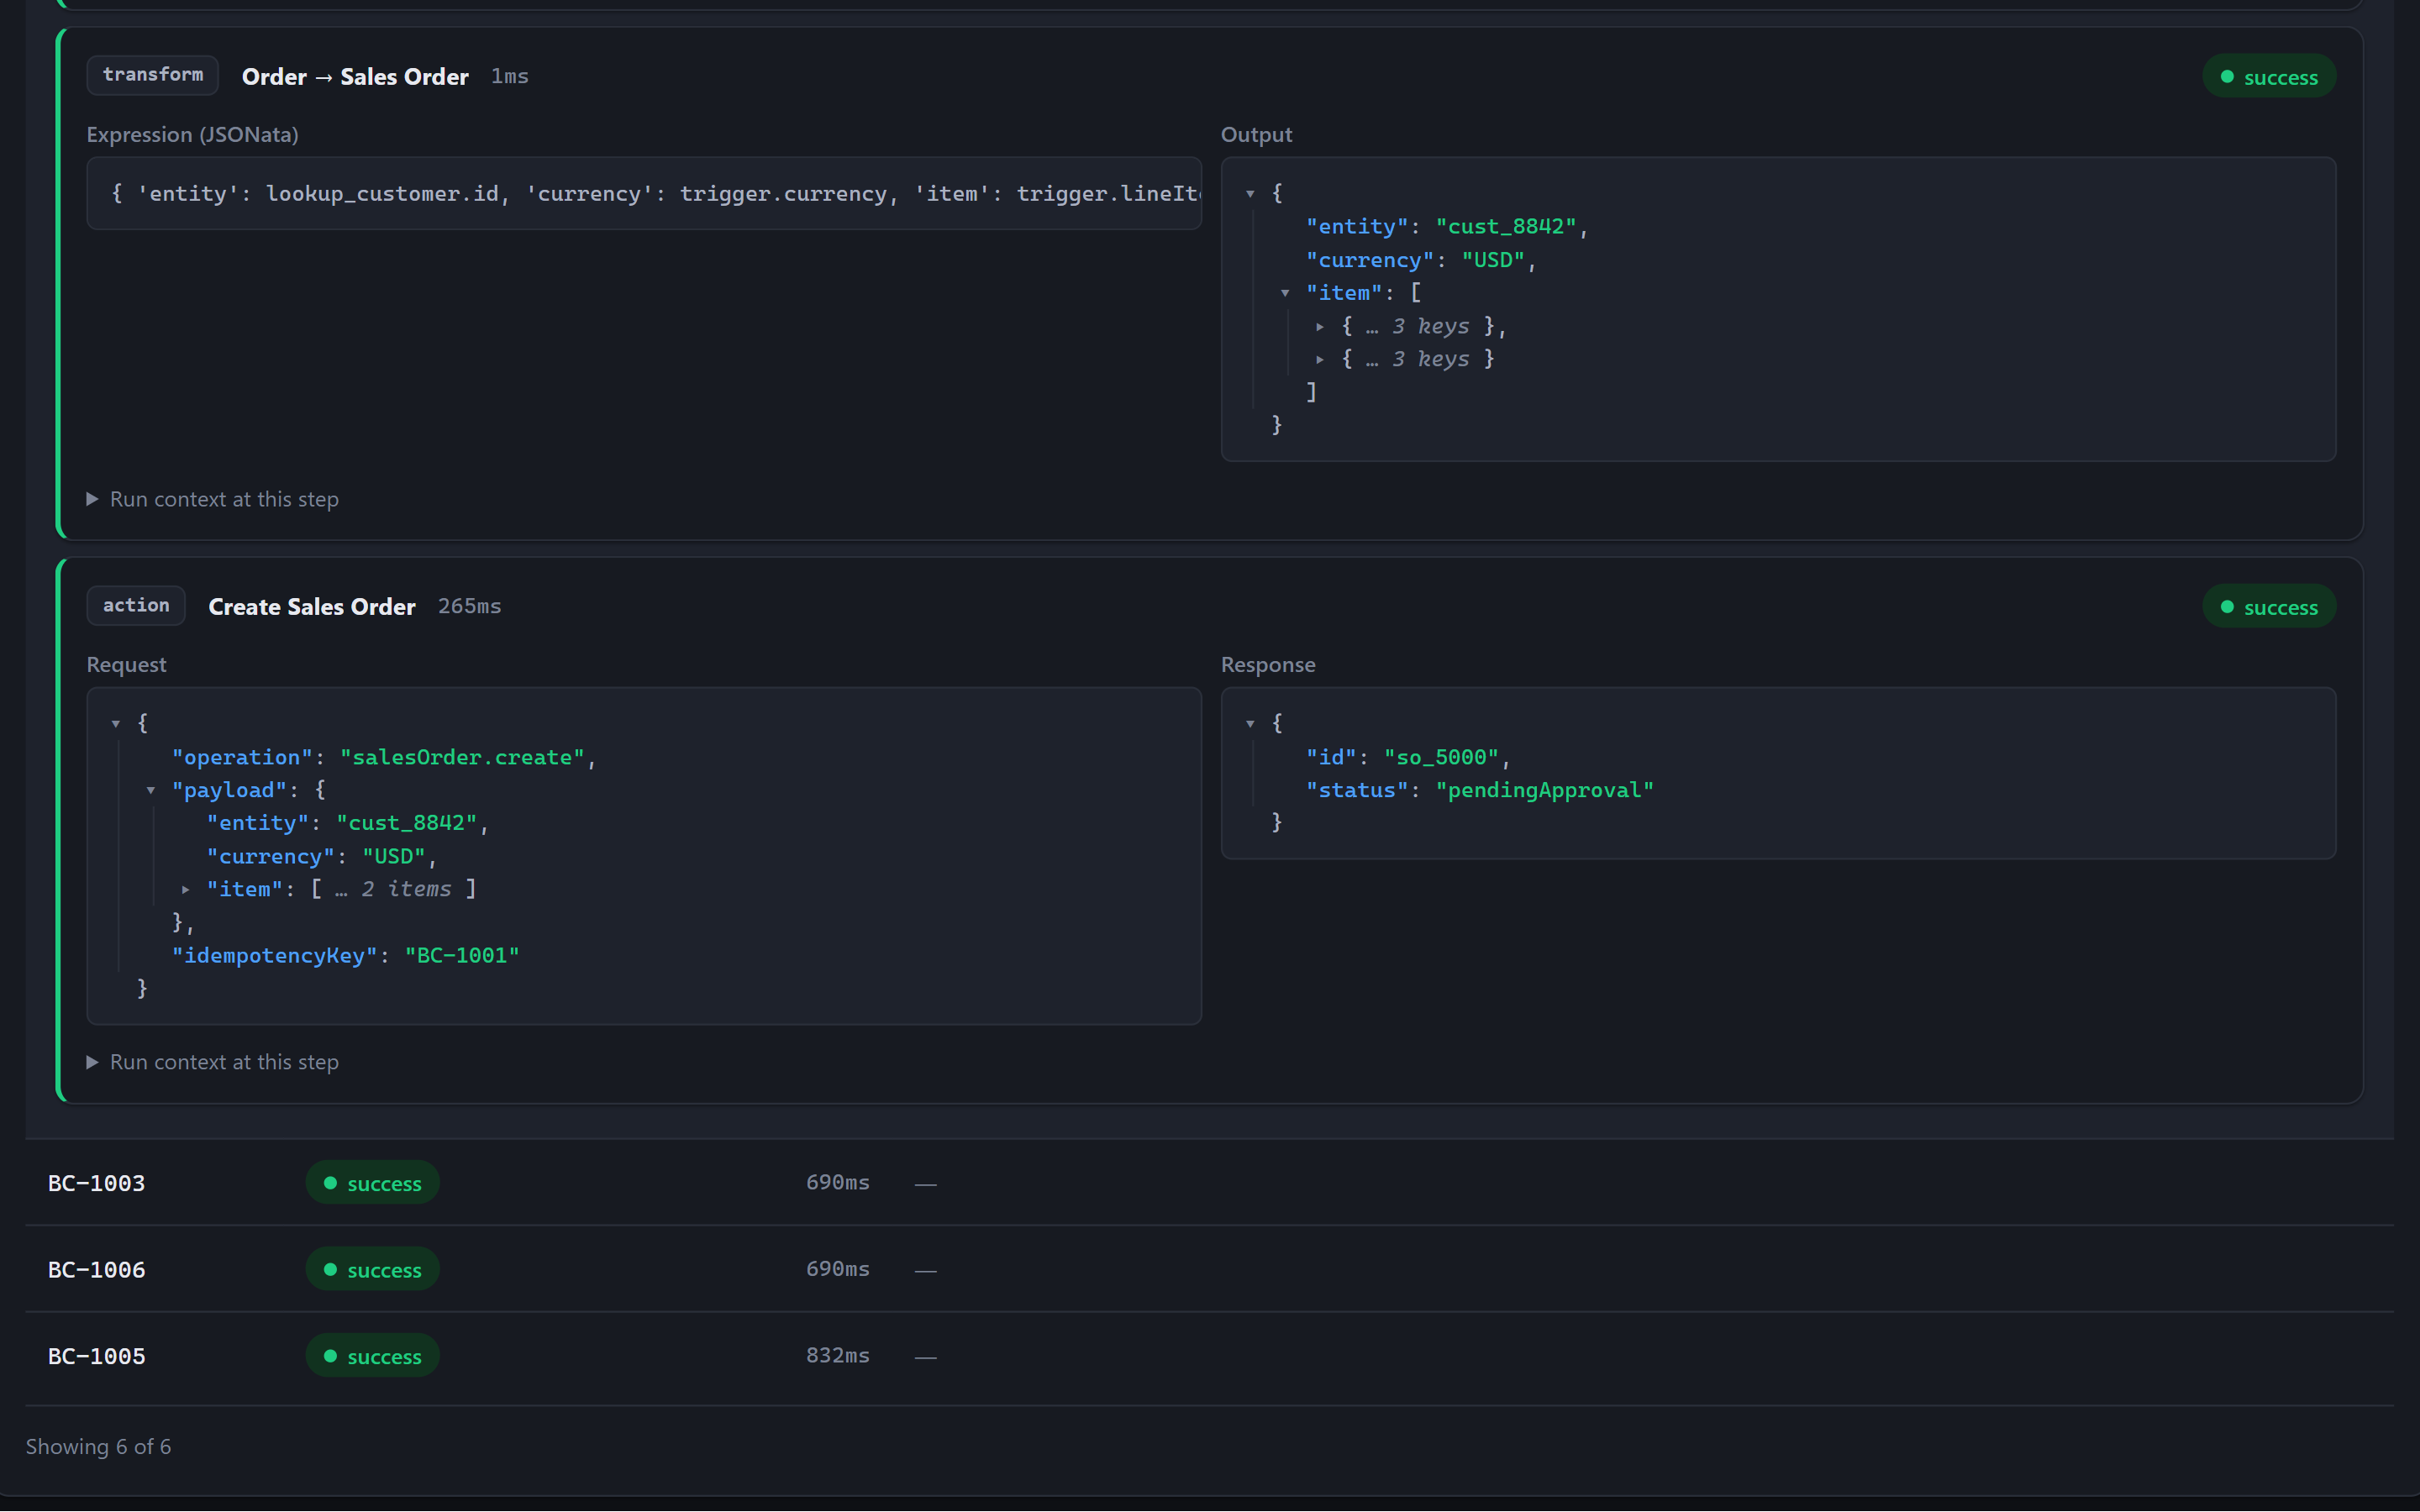The width and height of the screenshot is (2420, 1512).
Task: Click success badge of transform step
Action: (x=2268, y=77)
